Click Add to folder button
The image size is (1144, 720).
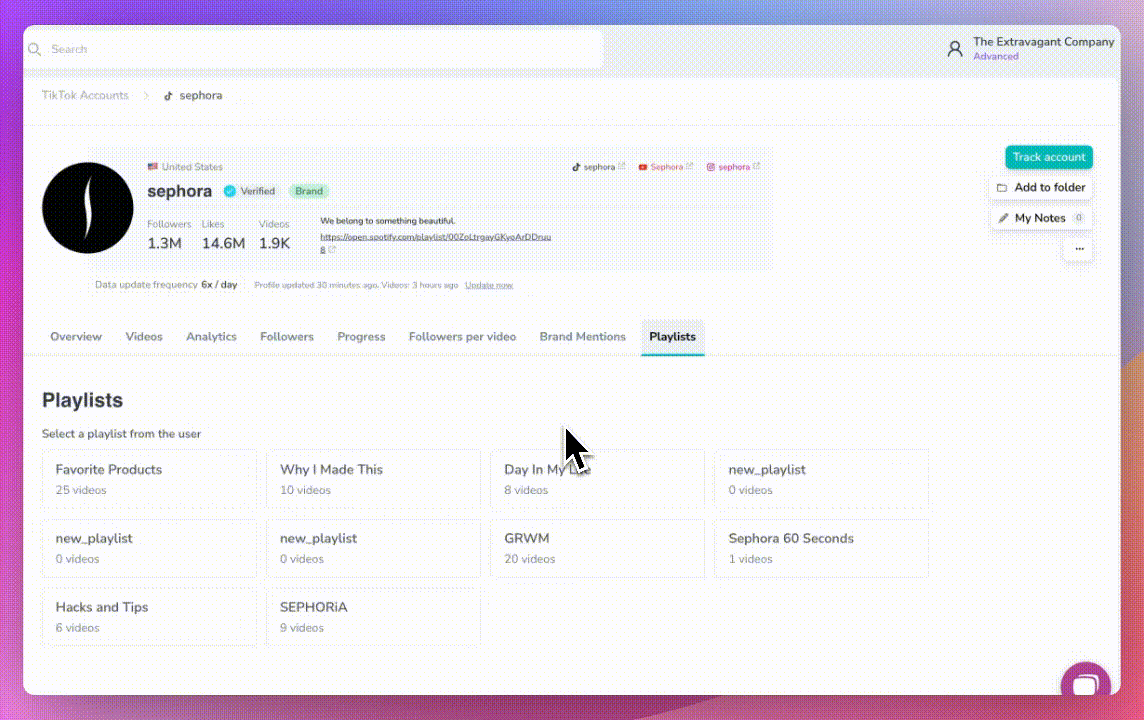(x=1041, y=187)
